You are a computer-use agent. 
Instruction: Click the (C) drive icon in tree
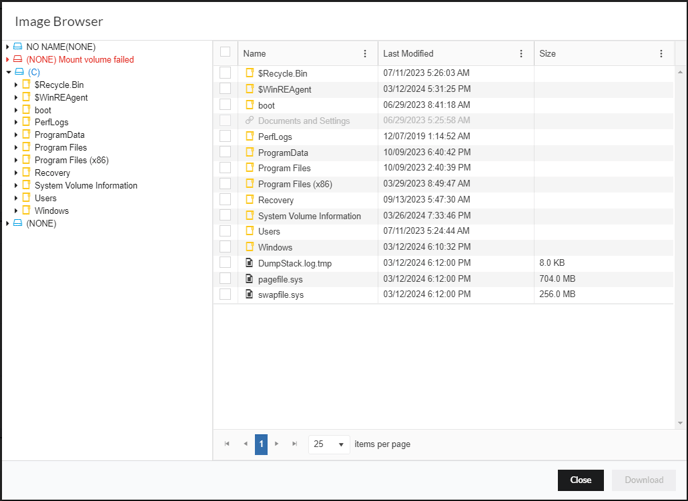point(19,72)
